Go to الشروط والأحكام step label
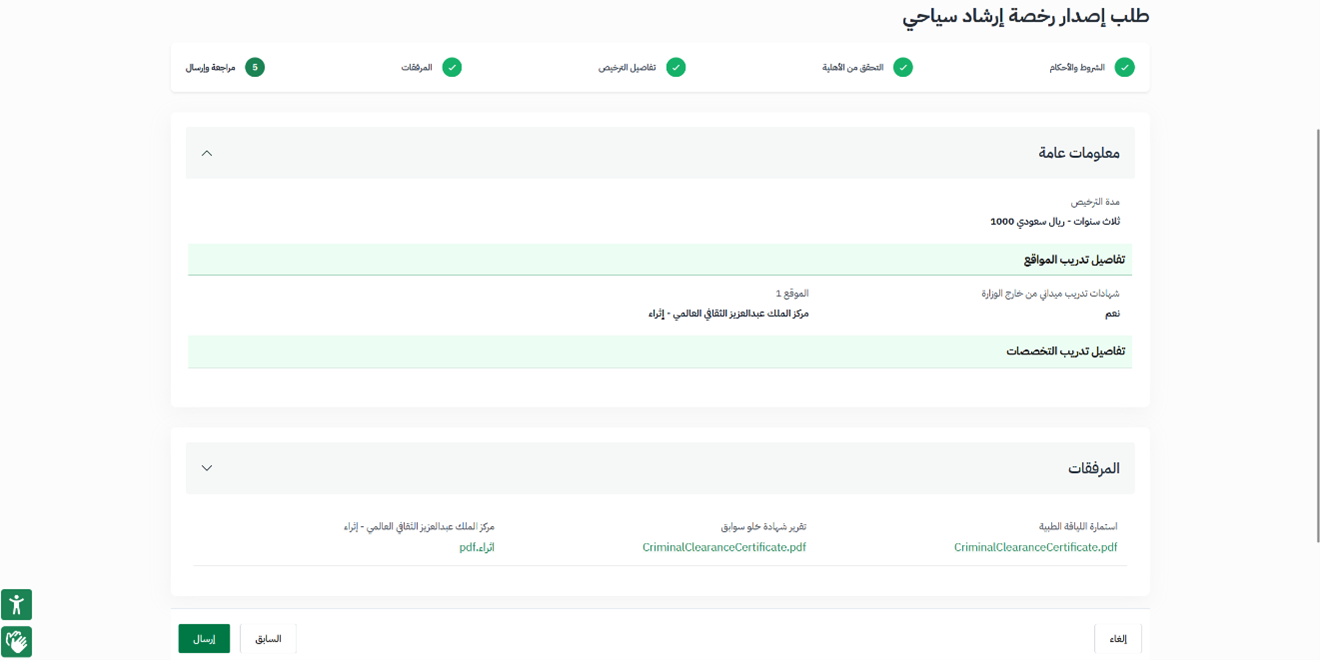This screenshot has width=1320, height=660. click(x=1077, y=68)
